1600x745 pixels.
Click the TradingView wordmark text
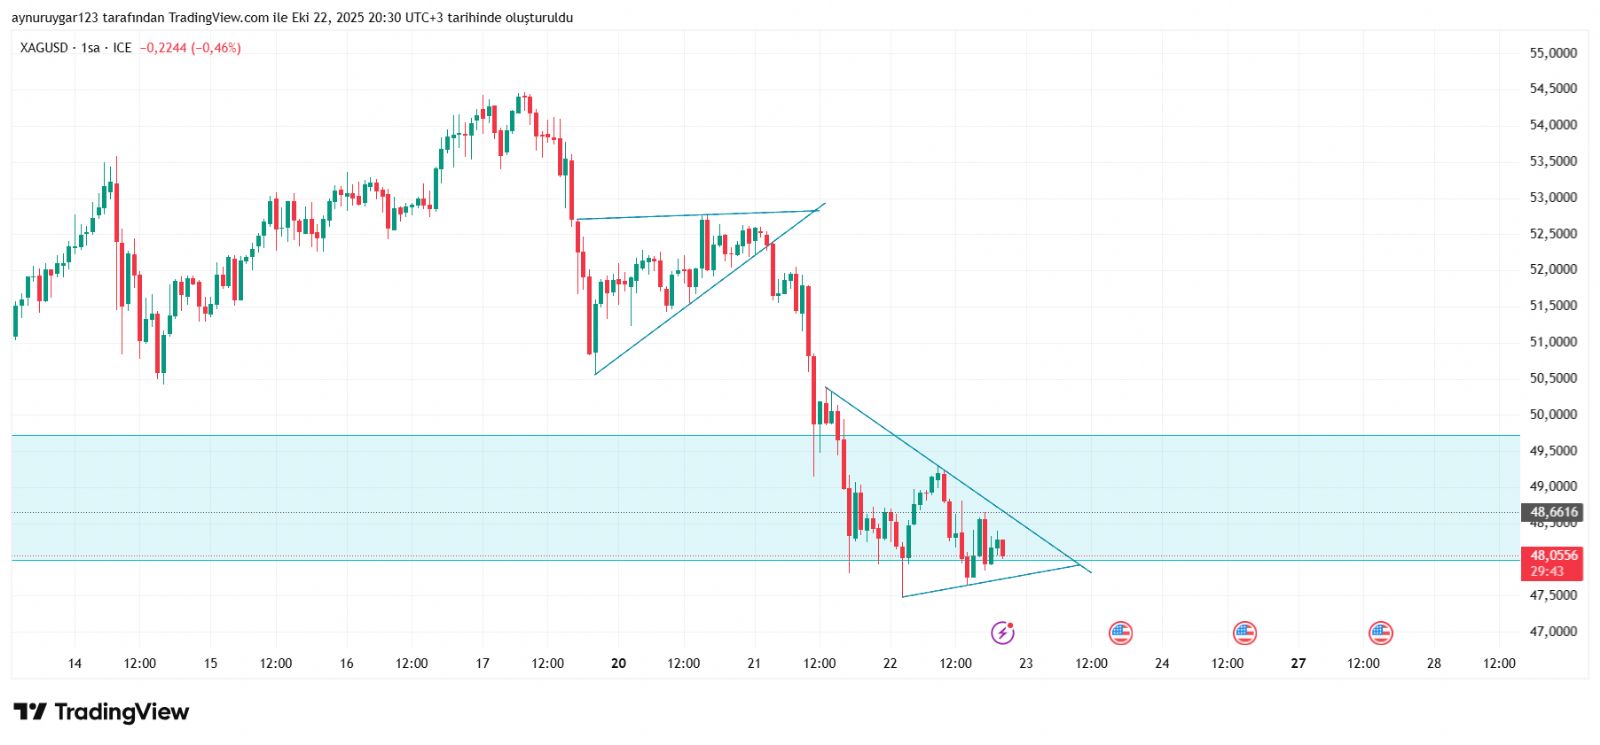pyautogui.click(x=121, y=712)
